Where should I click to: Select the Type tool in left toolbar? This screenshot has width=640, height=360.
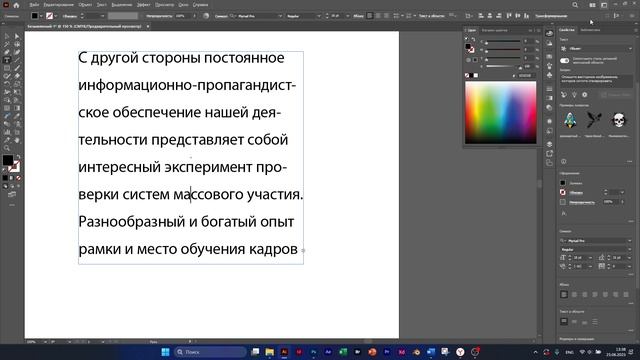click(7, 60)
